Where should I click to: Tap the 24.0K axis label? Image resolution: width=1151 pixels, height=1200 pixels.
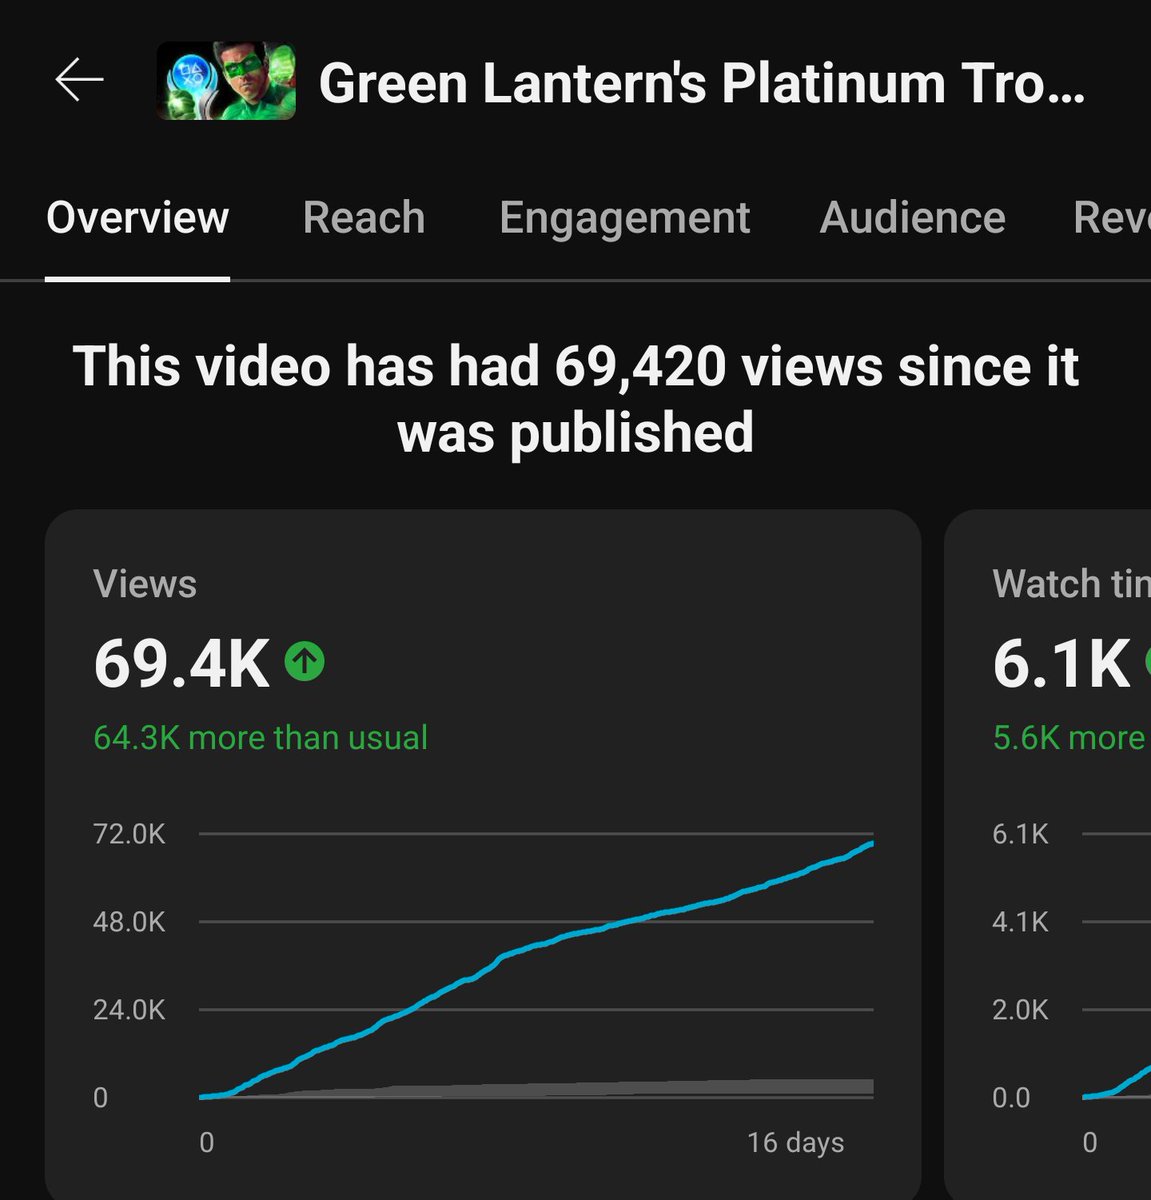[x=129, y=1010]
